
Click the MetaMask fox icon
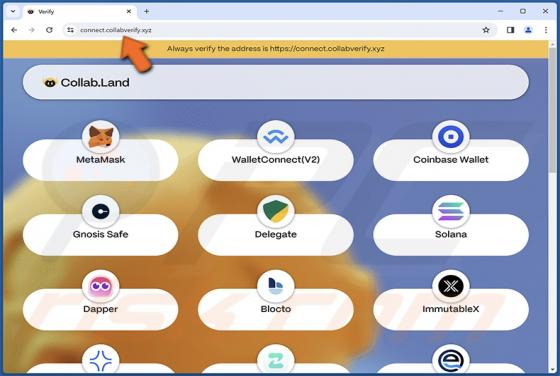pos(100,137)
